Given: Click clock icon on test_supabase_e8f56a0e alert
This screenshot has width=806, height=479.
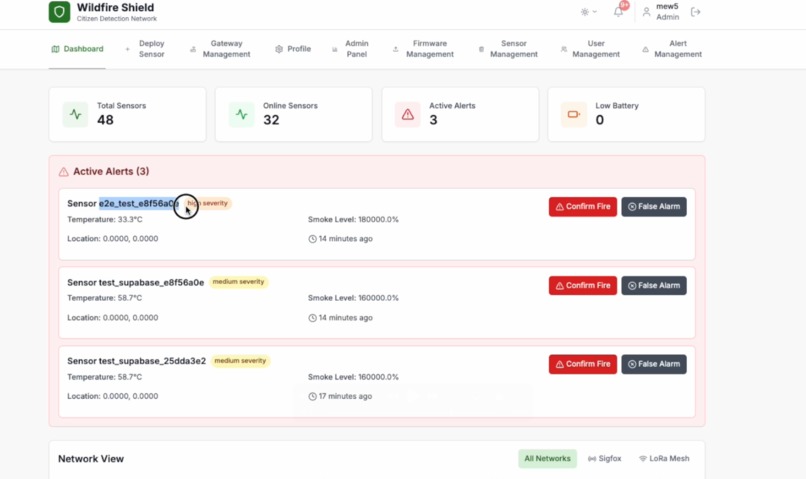Looking at the screenshot, I should click(x=312, y=318).
